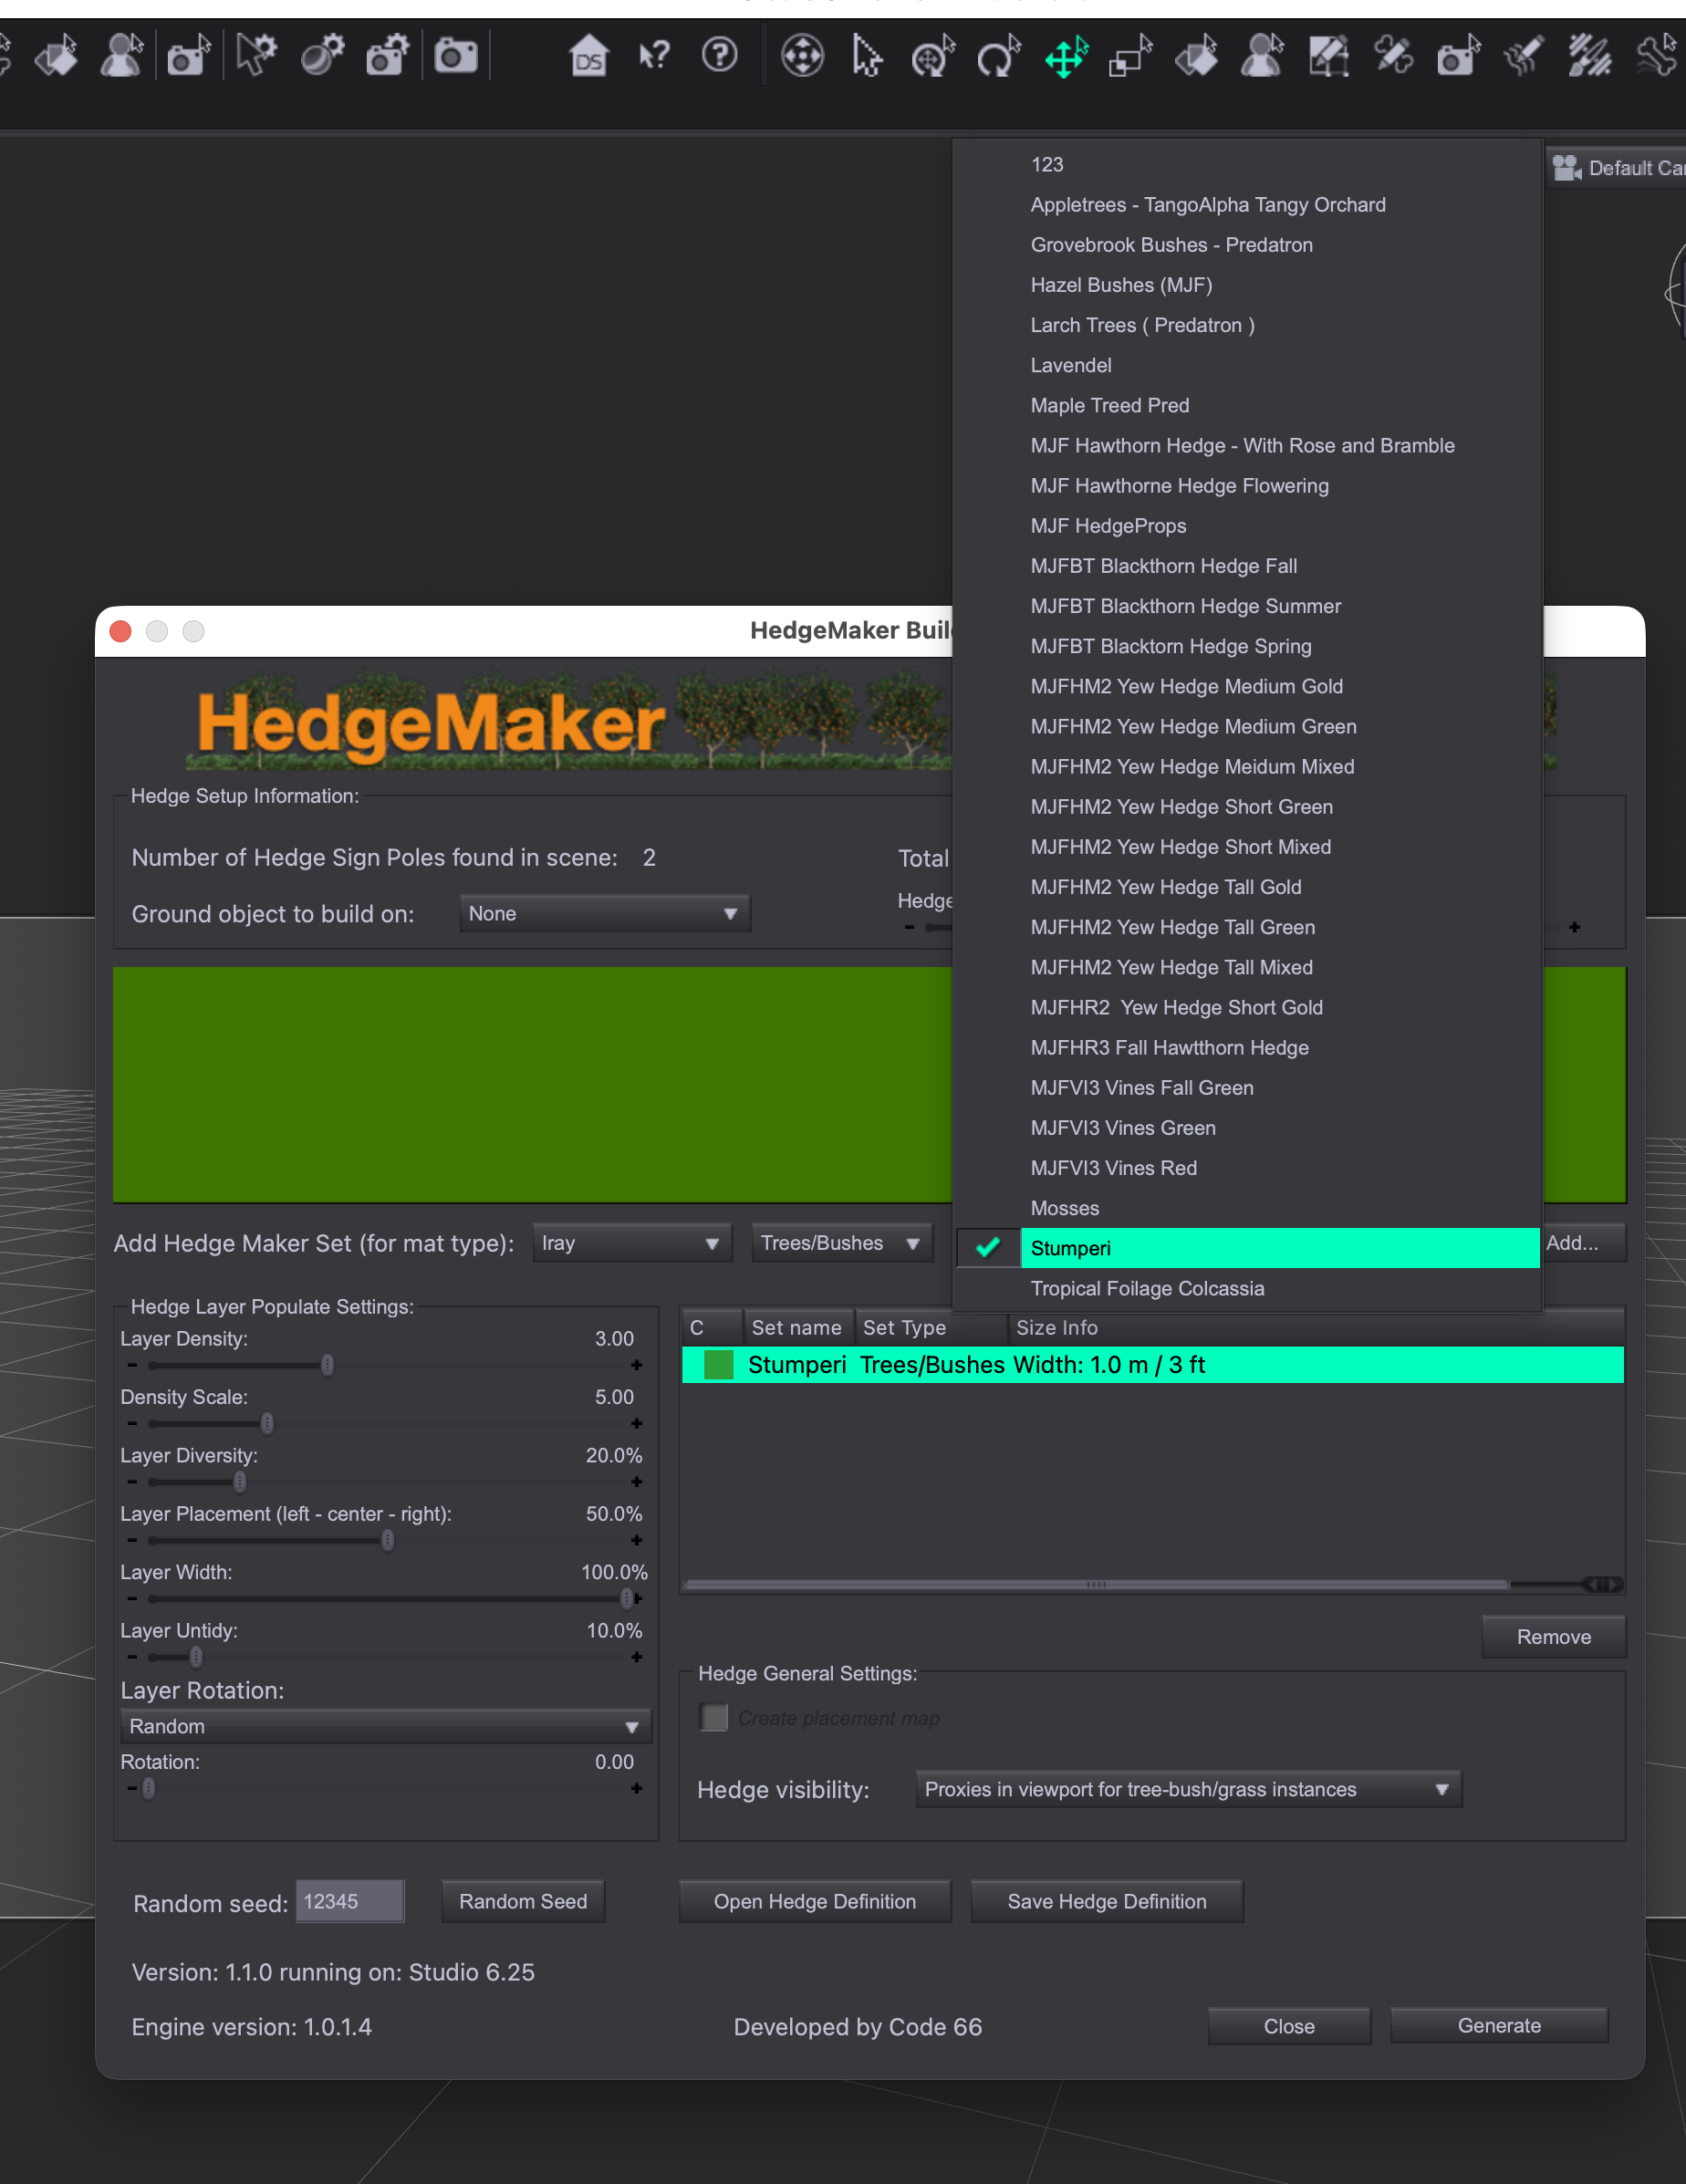Viewport: 1686px width, 2184px height.
Task: Click the Remove button
Action: pyautogui.click(x=1553, y=1637)
